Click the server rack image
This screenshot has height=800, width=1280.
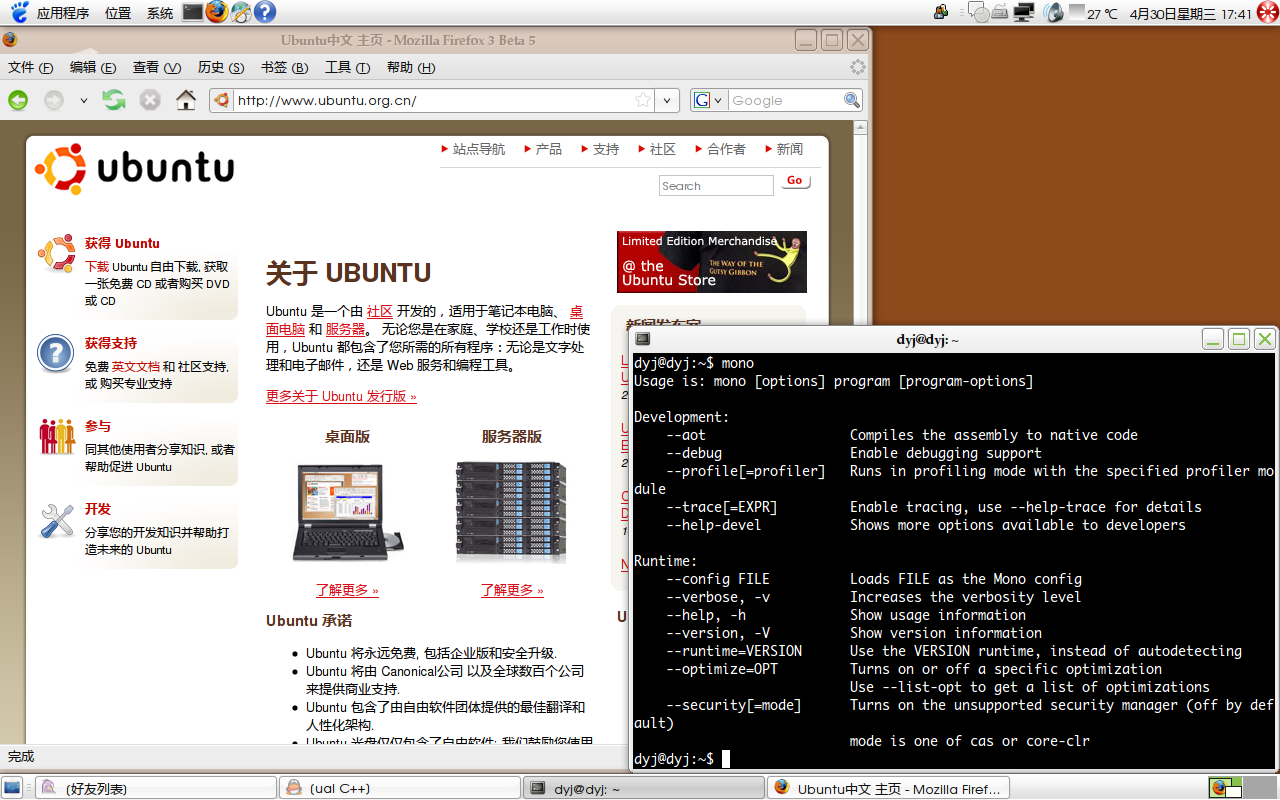tap(511, 510)
